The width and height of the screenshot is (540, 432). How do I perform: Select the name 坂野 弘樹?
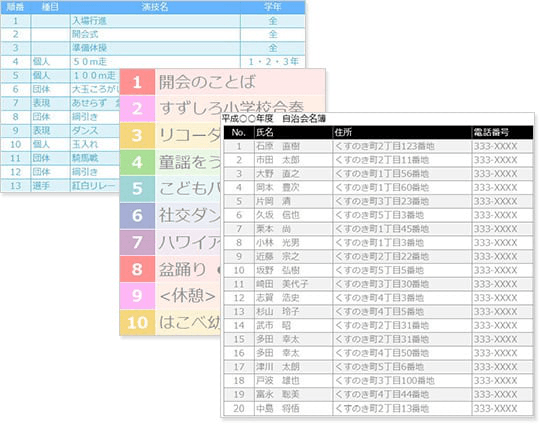(x=278, y=270)
